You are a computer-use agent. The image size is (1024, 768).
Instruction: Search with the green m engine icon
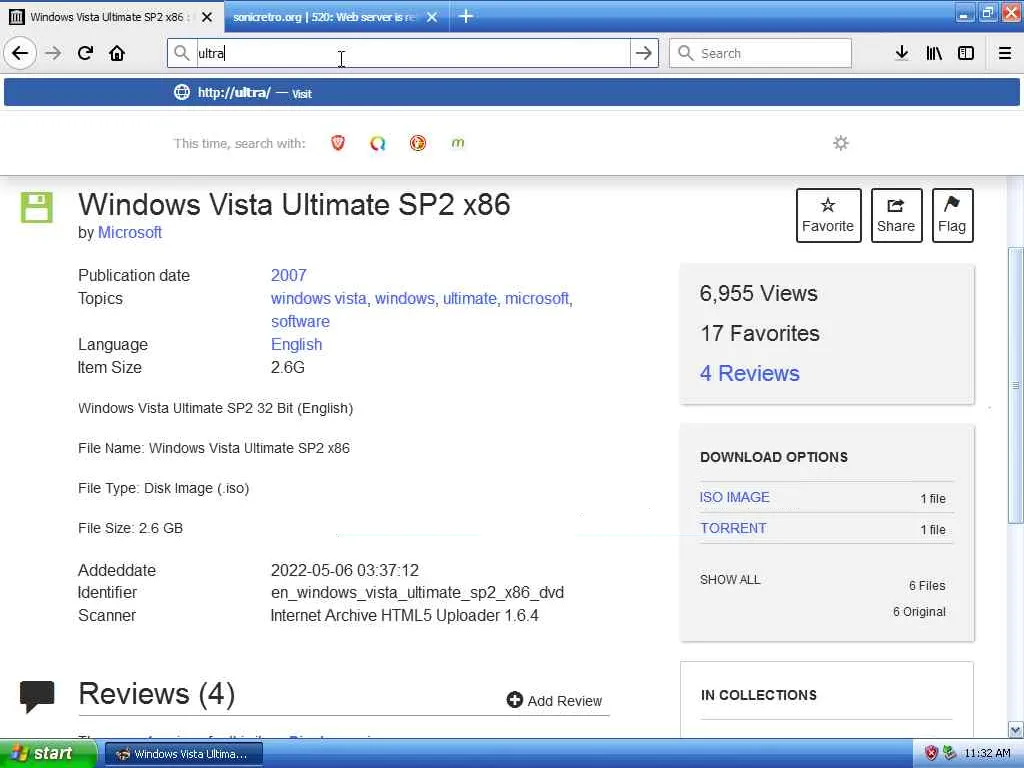pos(458,142)
